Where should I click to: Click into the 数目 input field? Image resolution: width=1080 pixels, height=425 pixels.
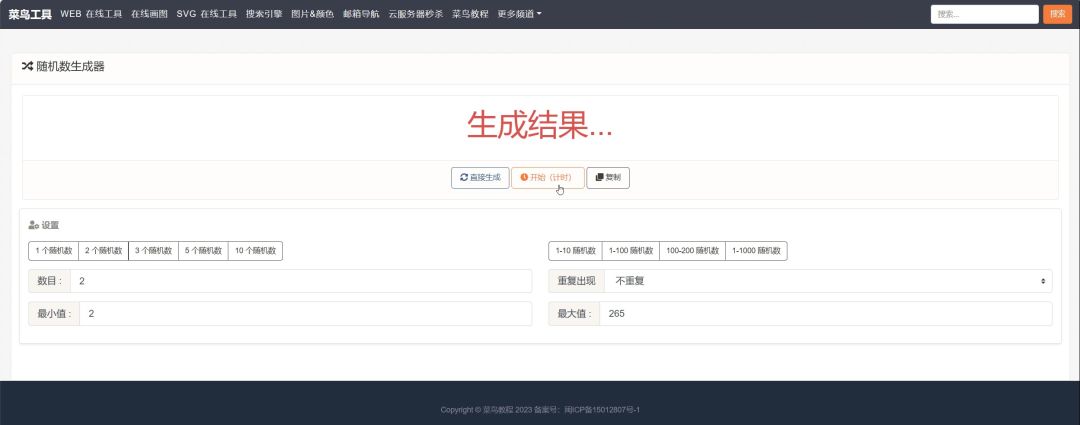[x=301, y=281]
